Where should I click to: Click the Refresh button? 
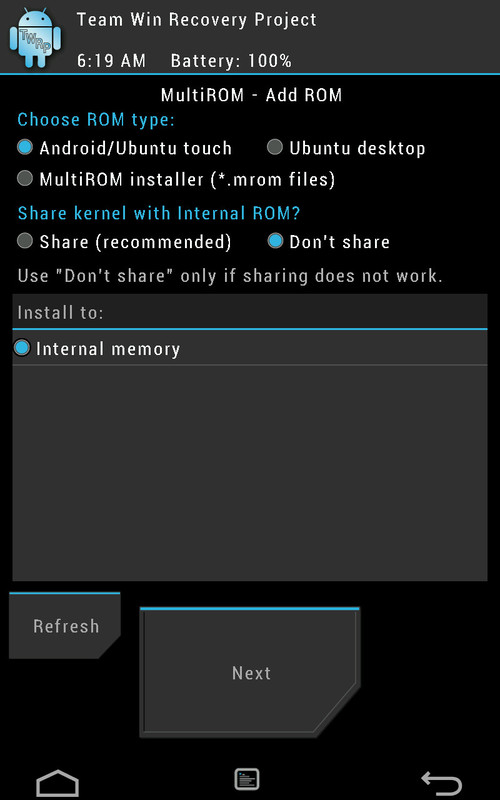click(x=65, y=626)
